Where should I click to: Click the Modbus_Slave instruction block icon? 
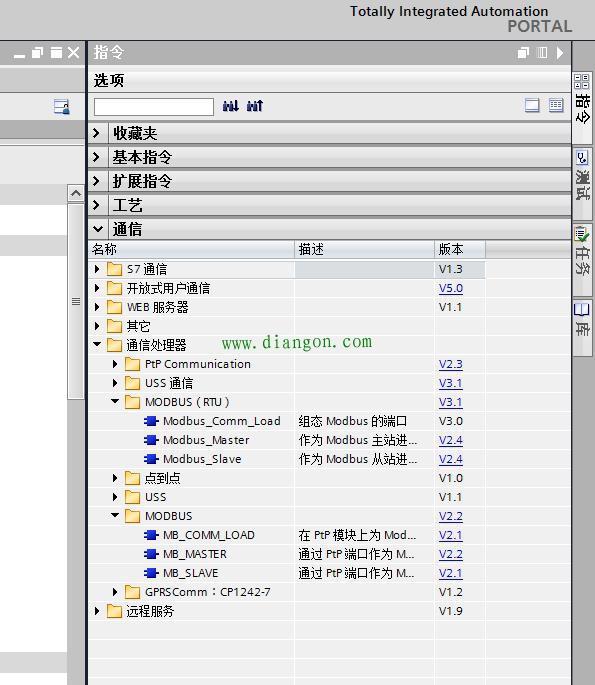click(151, 459)
